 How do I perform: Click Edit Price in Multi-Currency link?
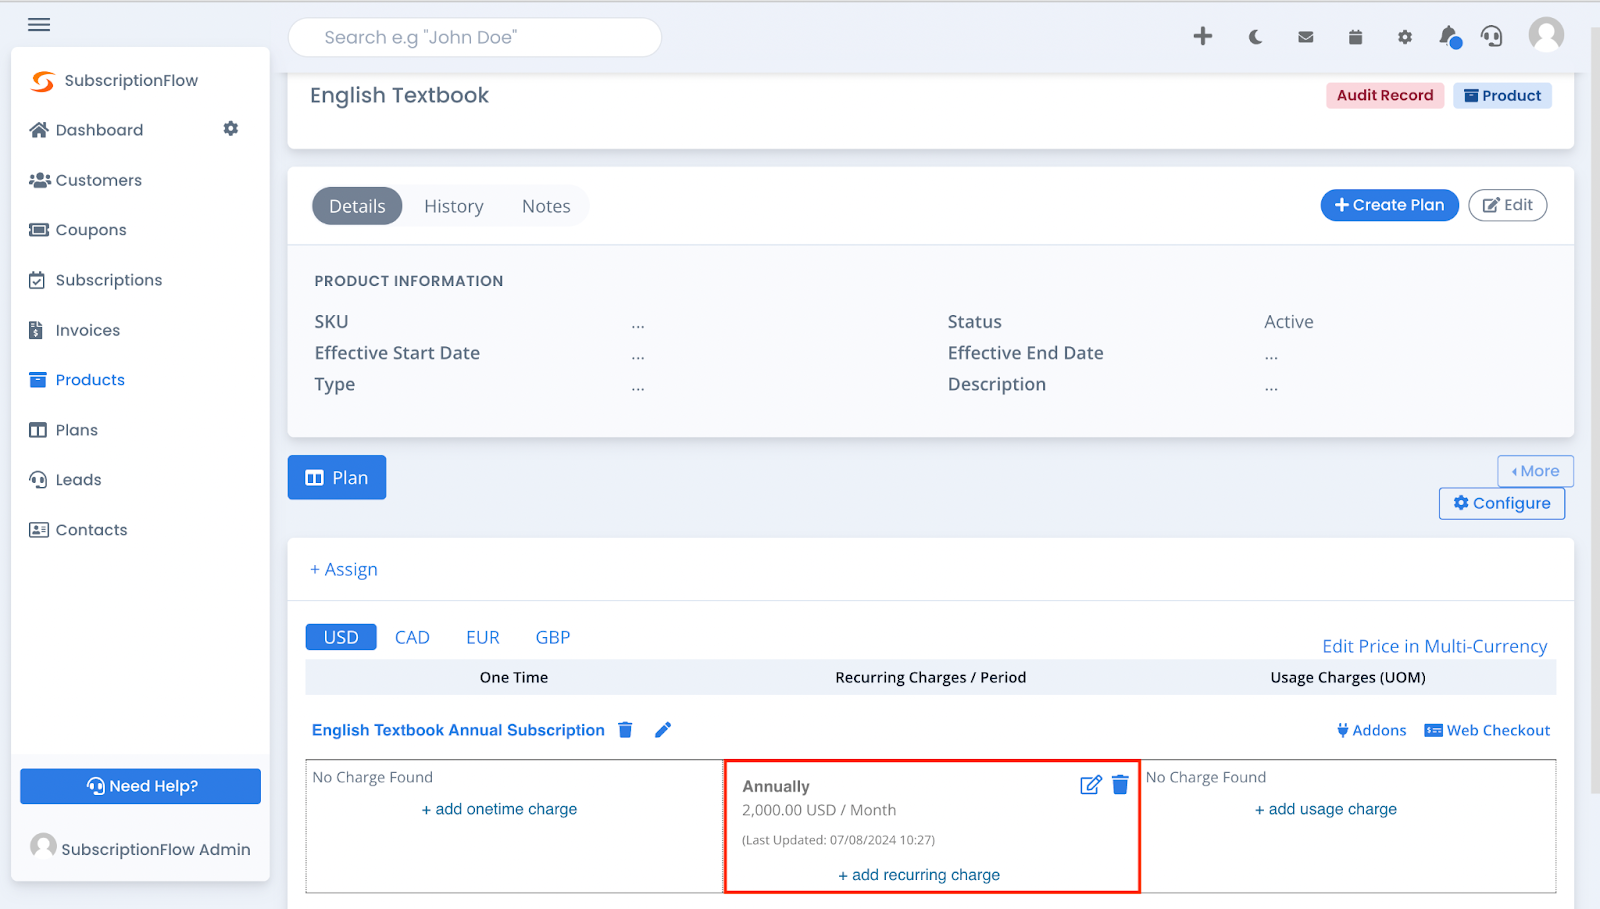[1435, 646]
